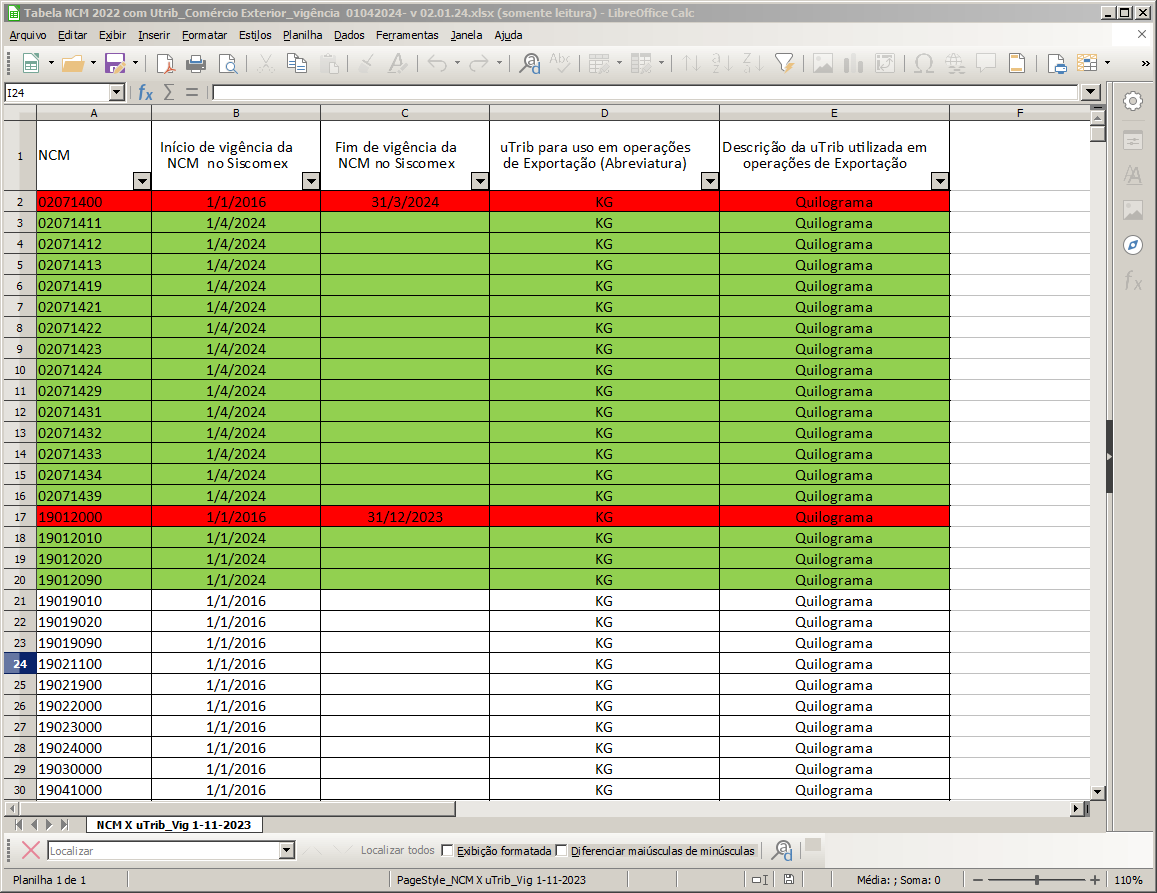Select cell containing 31/3/2024
The width and height of the screenshot is (1157, 893).
404,201
